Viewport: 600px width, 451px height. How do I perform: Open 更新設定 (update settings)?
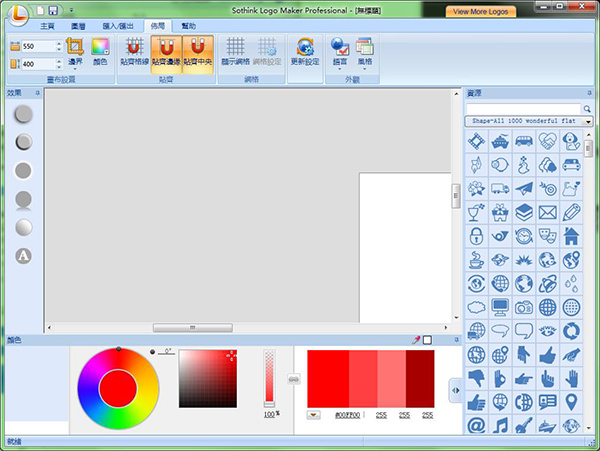click(x=305, y=52)
